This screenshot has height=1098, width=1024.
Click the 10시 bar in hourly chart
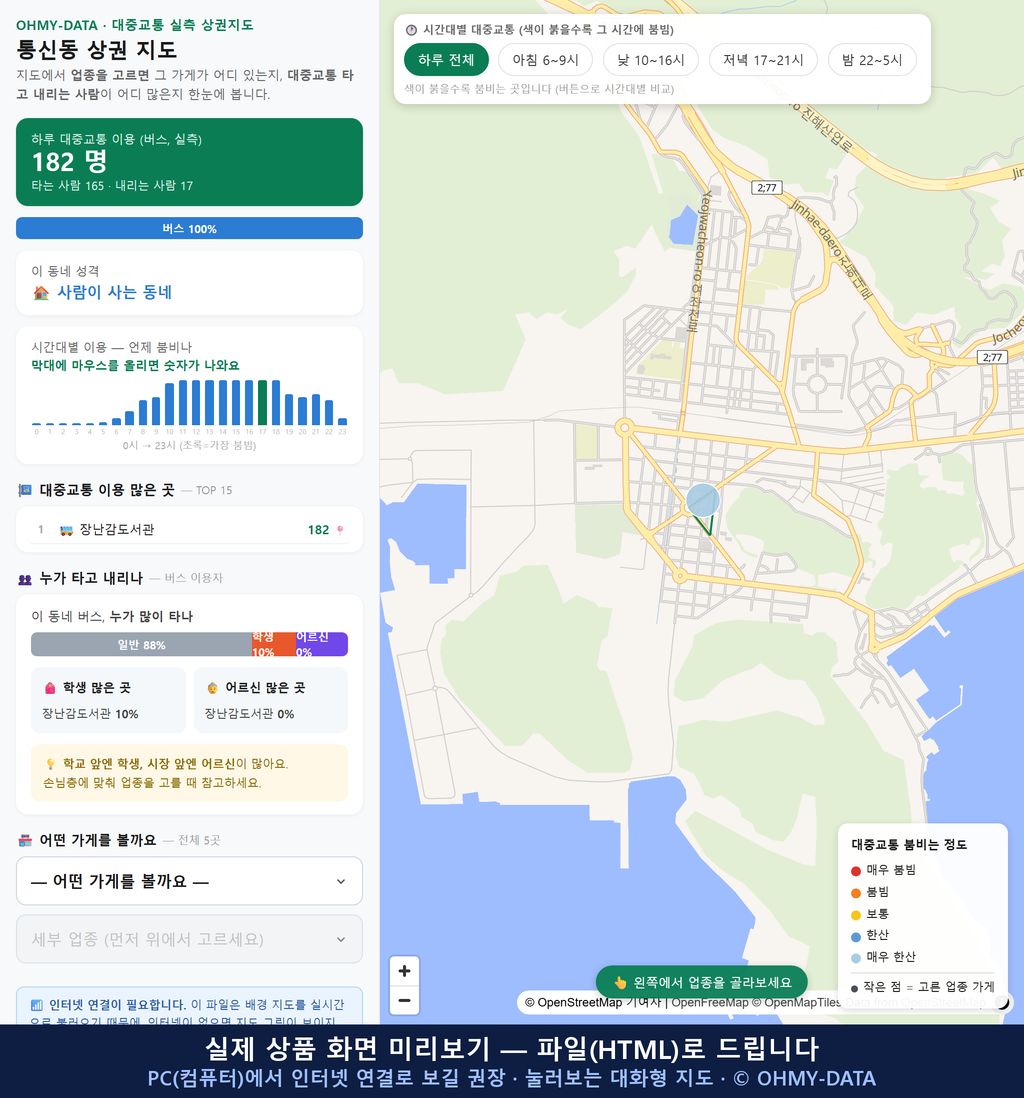point(169,404)
